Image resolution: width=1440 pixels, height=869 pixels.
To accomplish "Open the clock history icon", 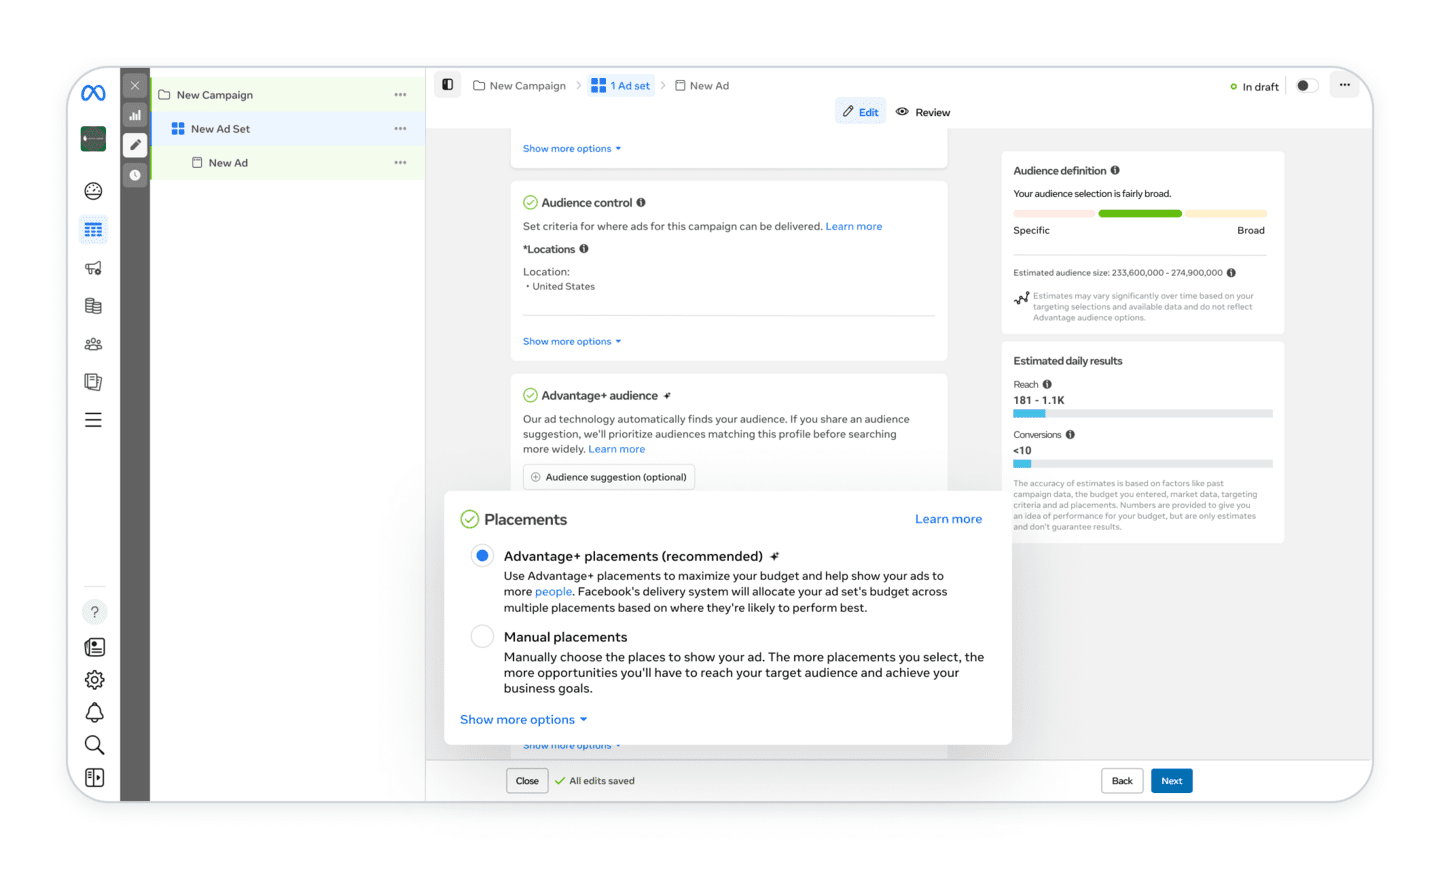I will (x=135, y=175).
